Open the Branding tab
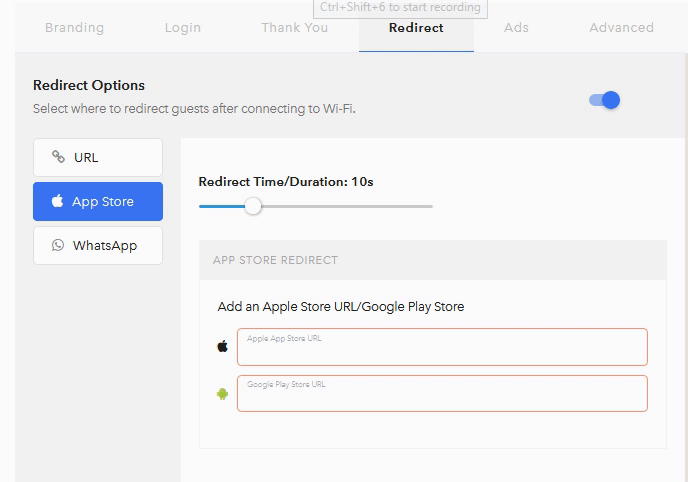 [x=74, y=27]
